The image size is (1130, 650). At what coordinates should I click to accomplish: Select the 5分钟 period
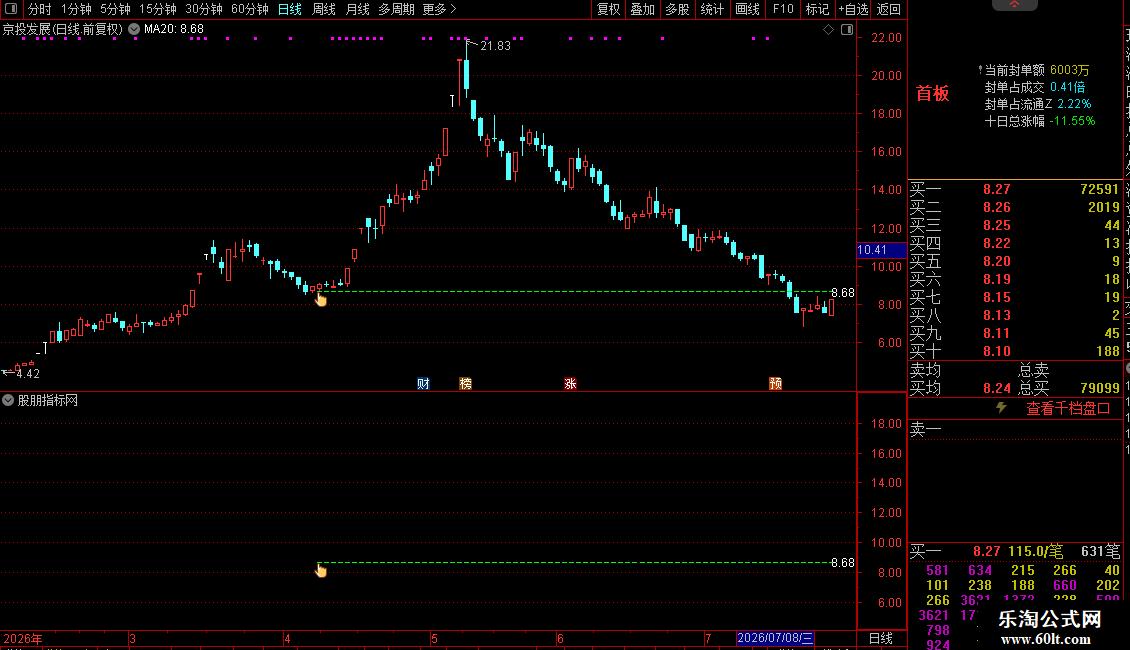(115, 9)
